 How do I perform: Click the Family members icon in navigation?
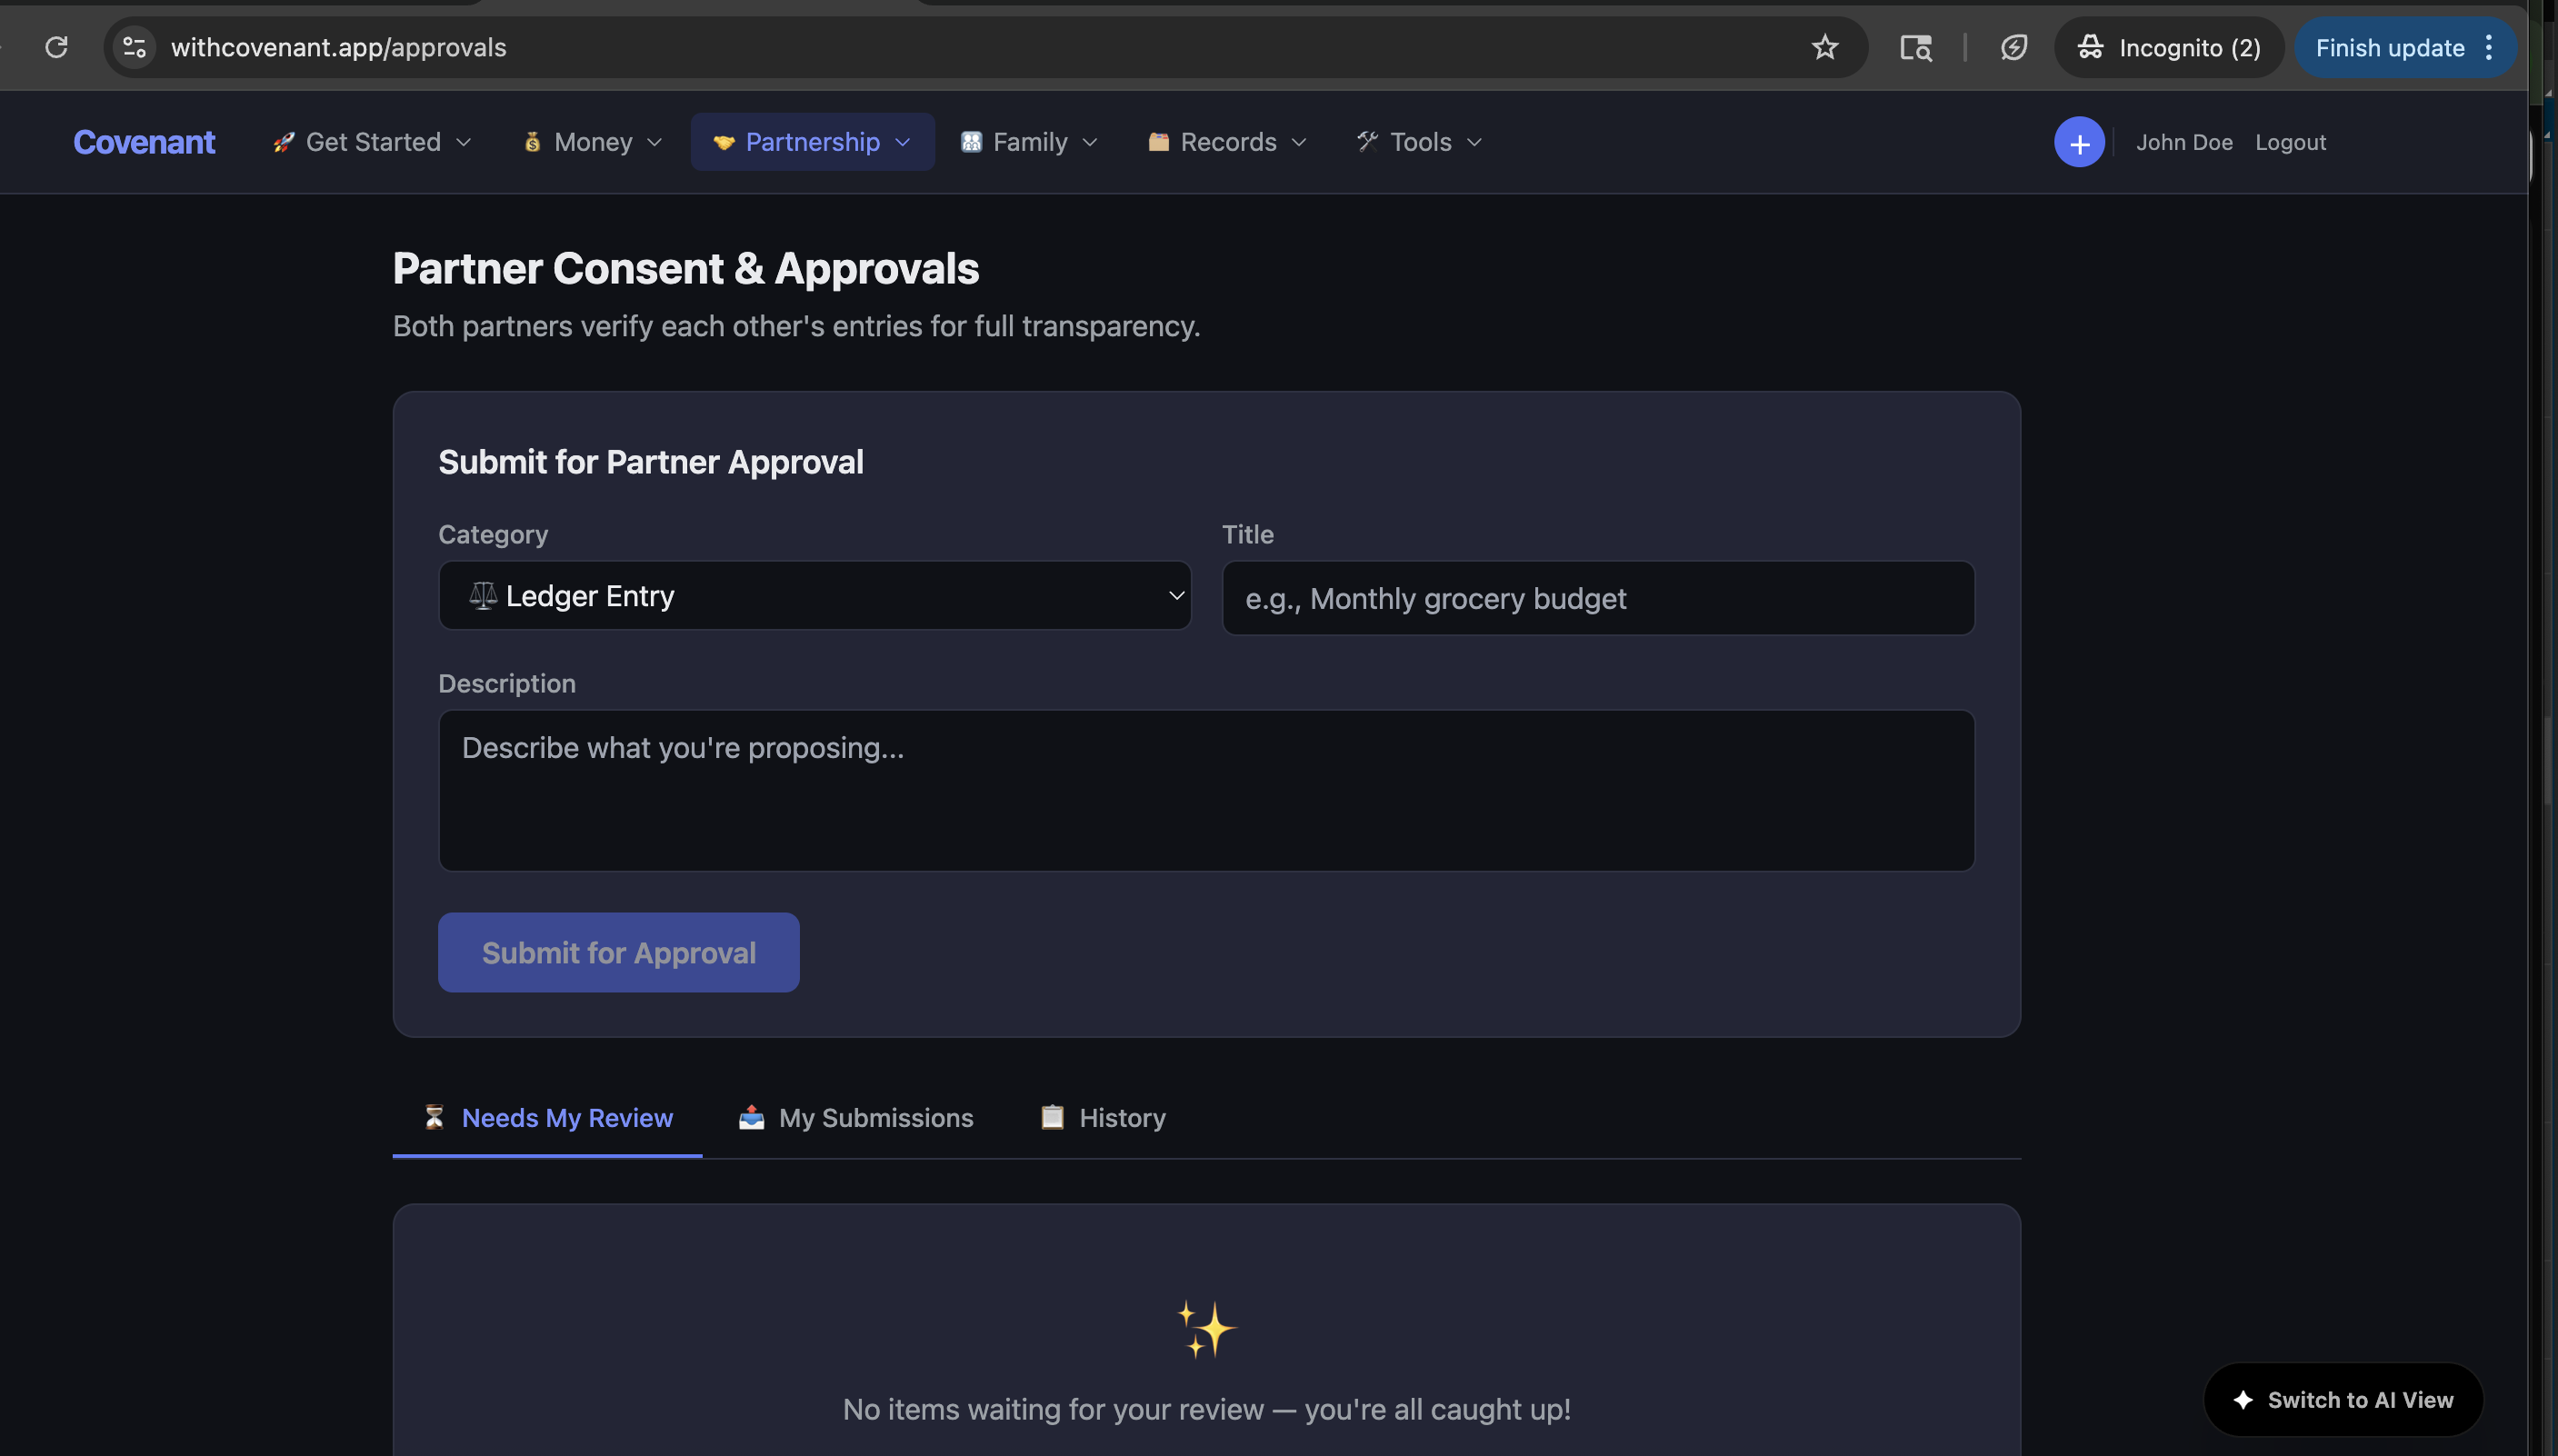970,142
